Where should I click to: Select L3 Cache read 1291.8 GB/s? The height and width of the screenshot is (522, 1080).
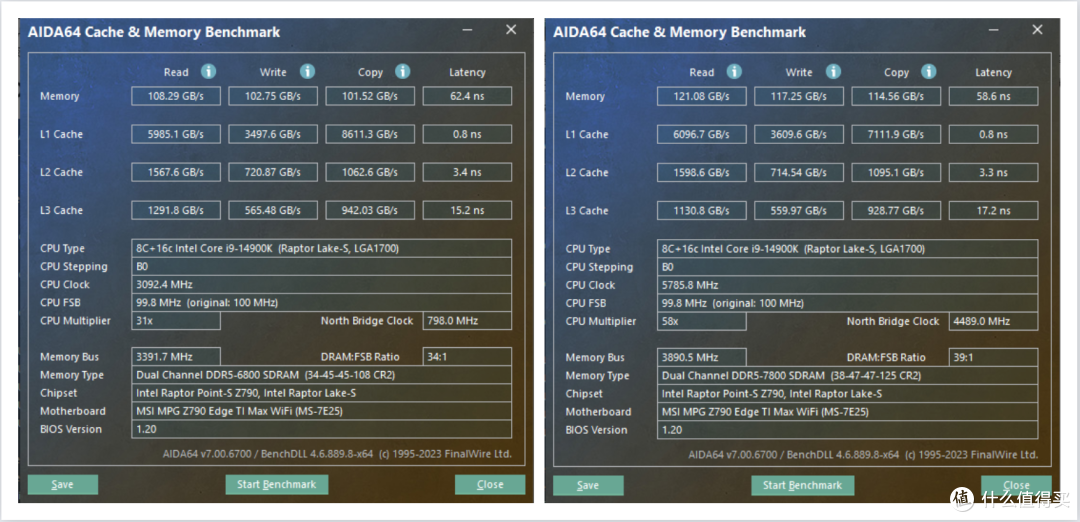(176, 210)
